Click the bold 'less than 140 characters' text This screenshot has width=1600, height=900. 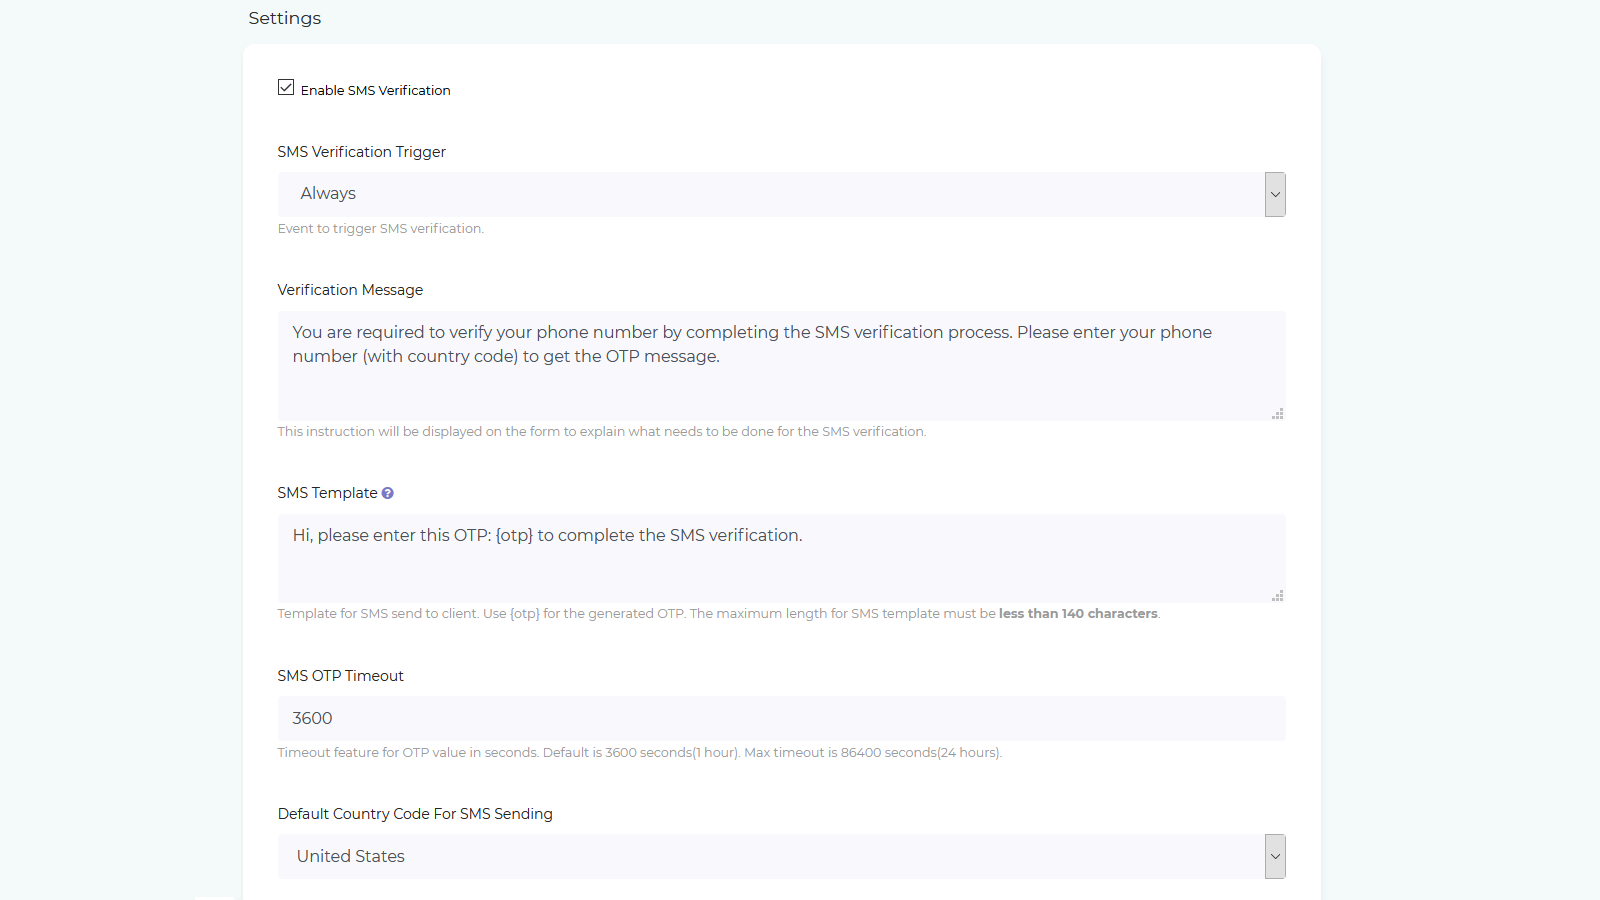coord(1078,613)
